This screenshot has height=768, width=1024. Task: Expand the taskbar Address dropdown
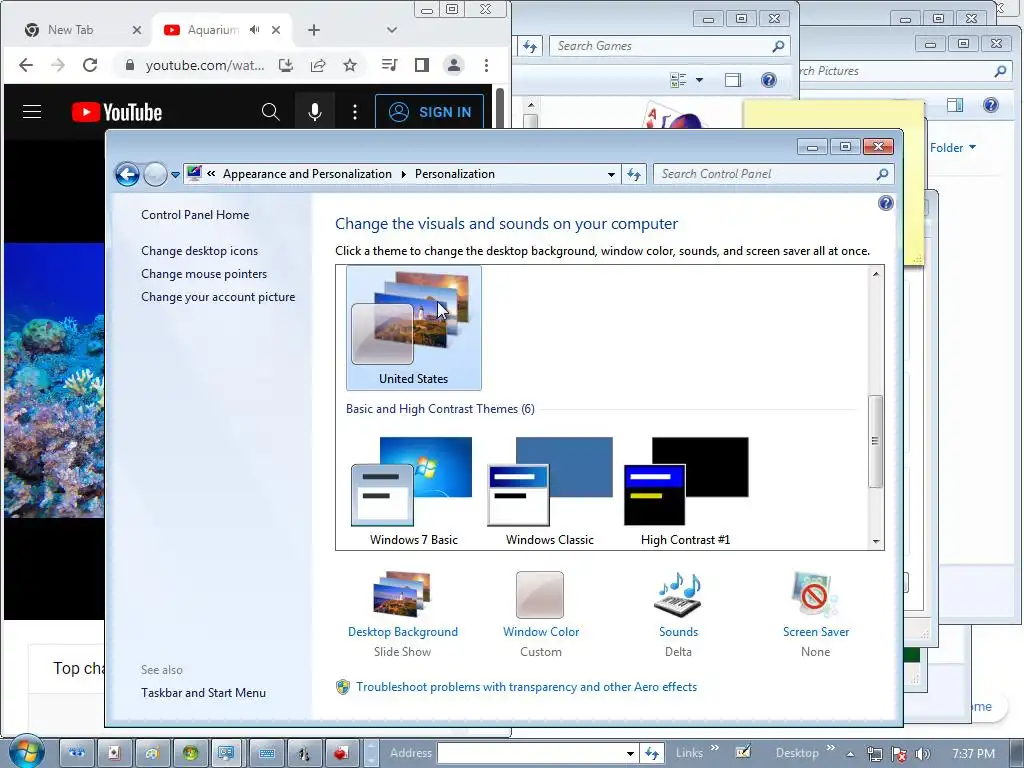tap(630, 754)
